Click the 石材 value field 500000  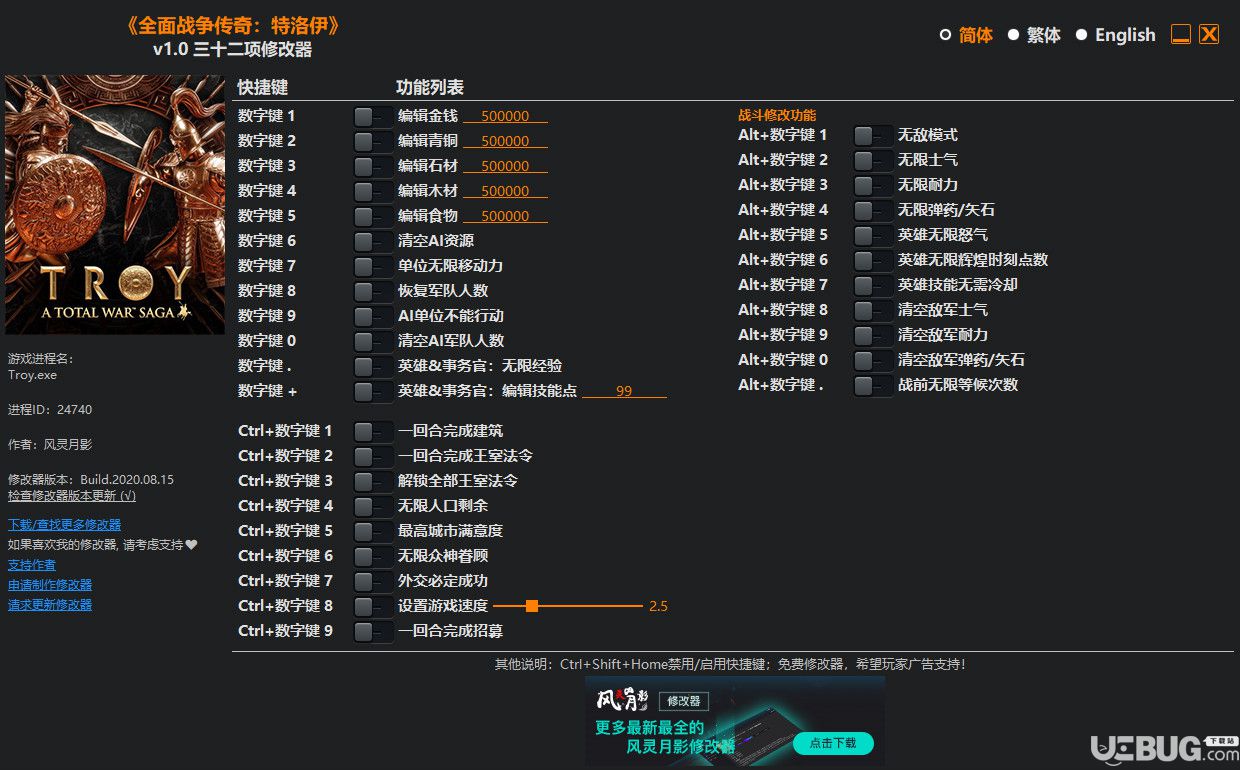(505, 166)
